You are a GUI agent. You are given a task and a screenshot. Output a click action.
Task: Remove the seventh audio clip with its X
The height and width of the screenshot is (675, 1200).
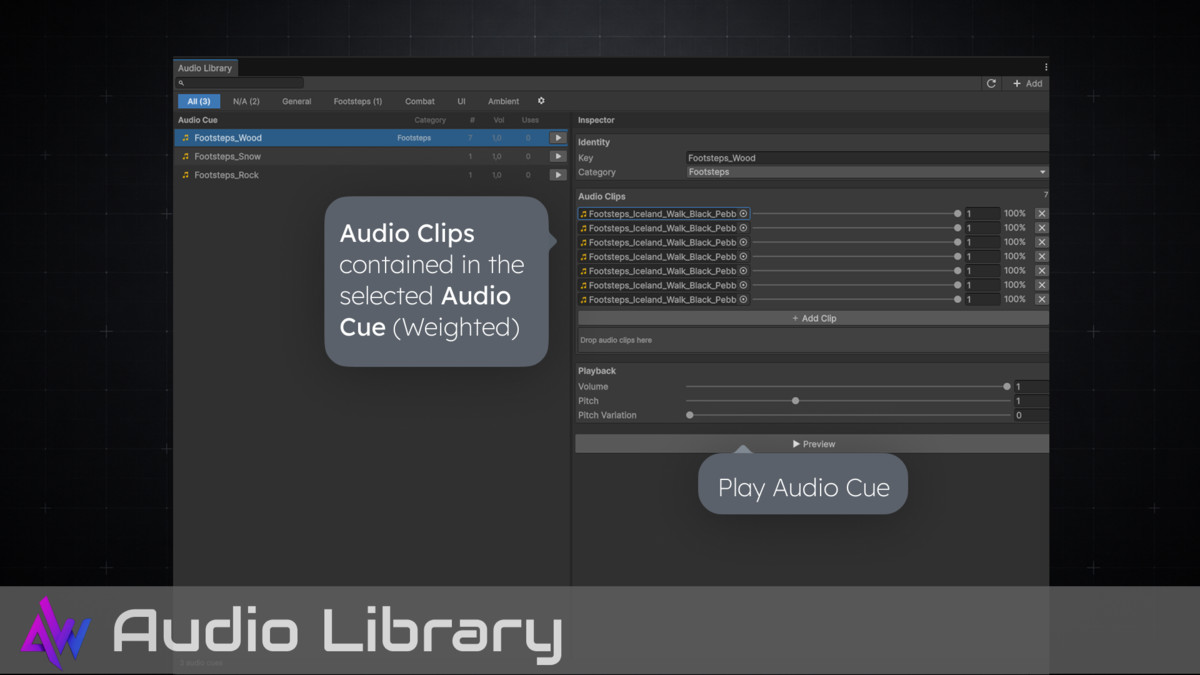tap(1041, 299)
